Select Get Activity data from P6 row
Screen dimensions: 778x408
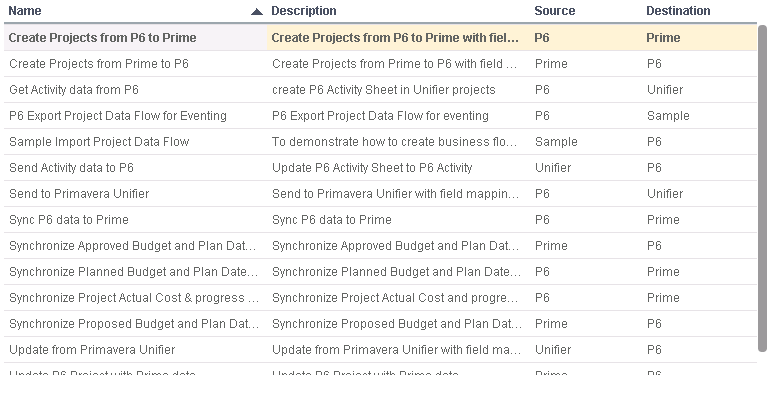pos(73,90)
